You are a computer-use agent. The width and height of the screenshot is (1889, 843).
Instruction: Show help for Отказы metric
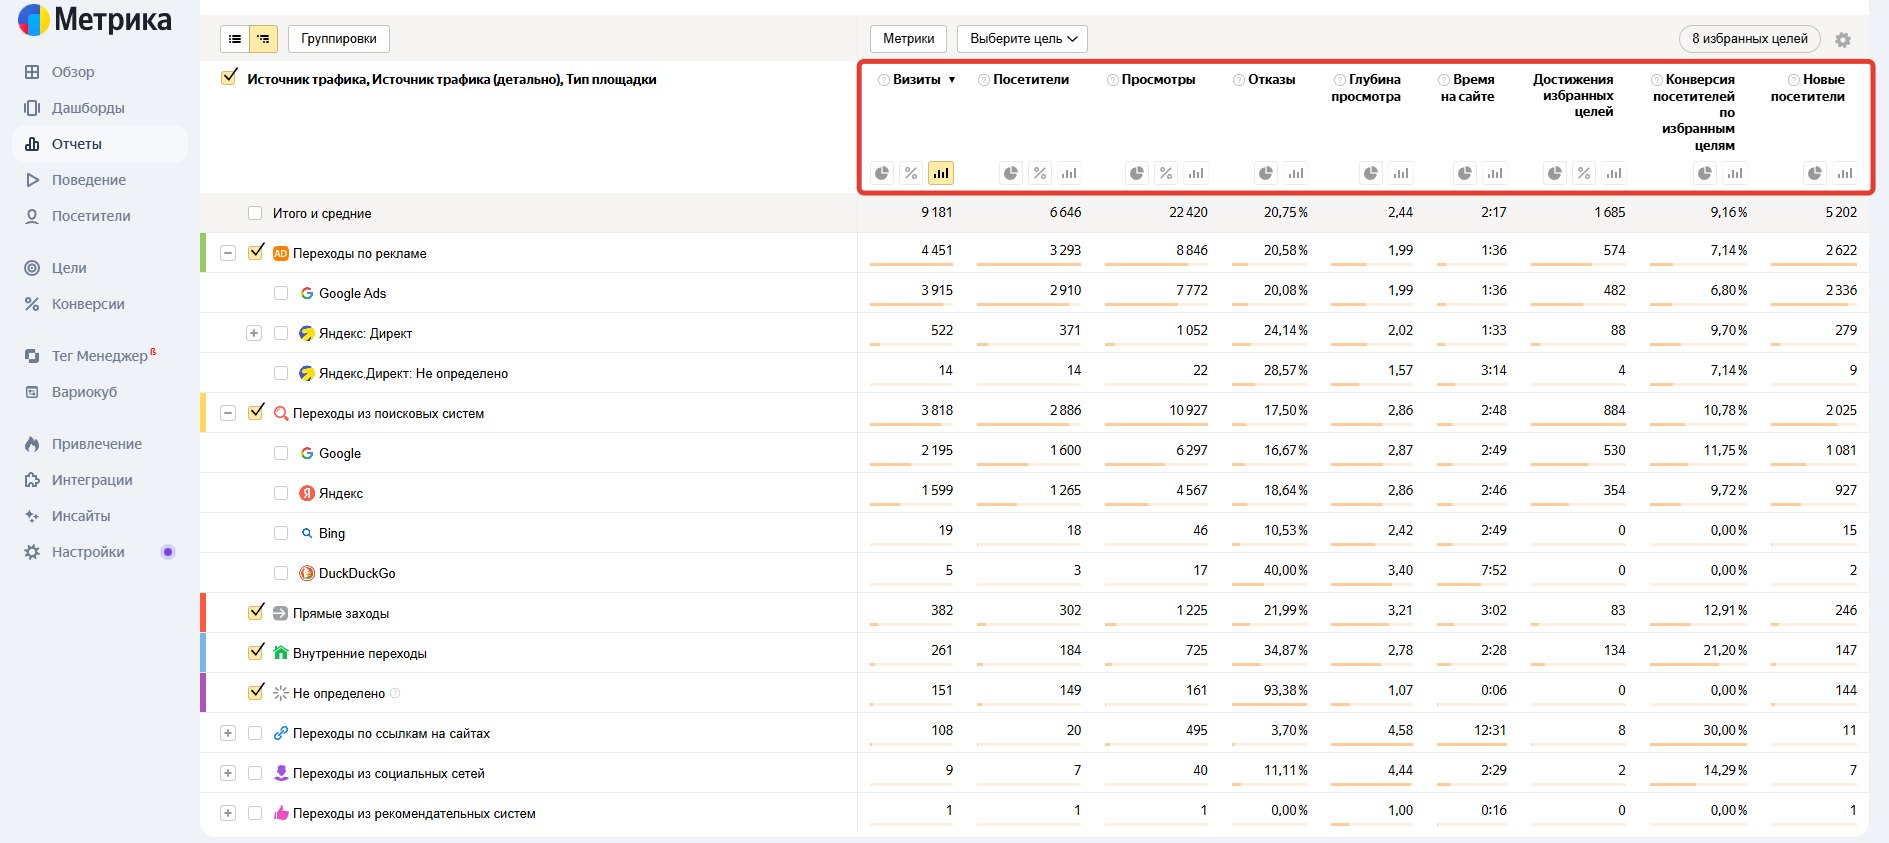coord(1239,80)
